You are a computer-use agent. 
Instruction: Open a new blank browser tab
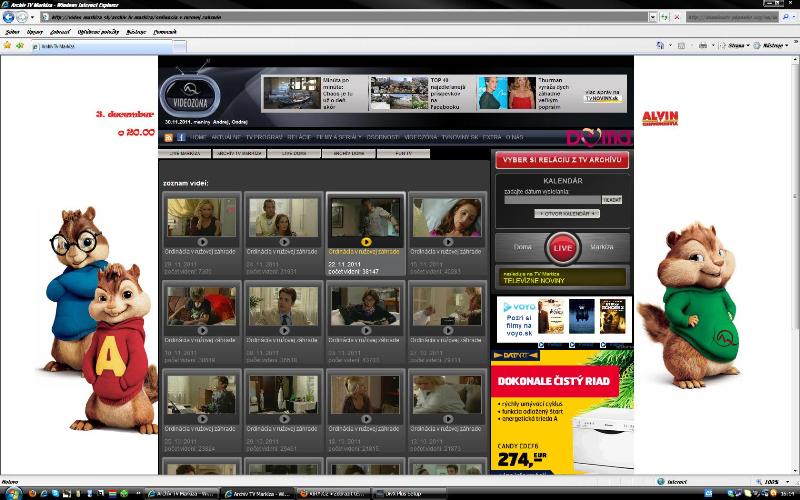(x=180, y=46)
